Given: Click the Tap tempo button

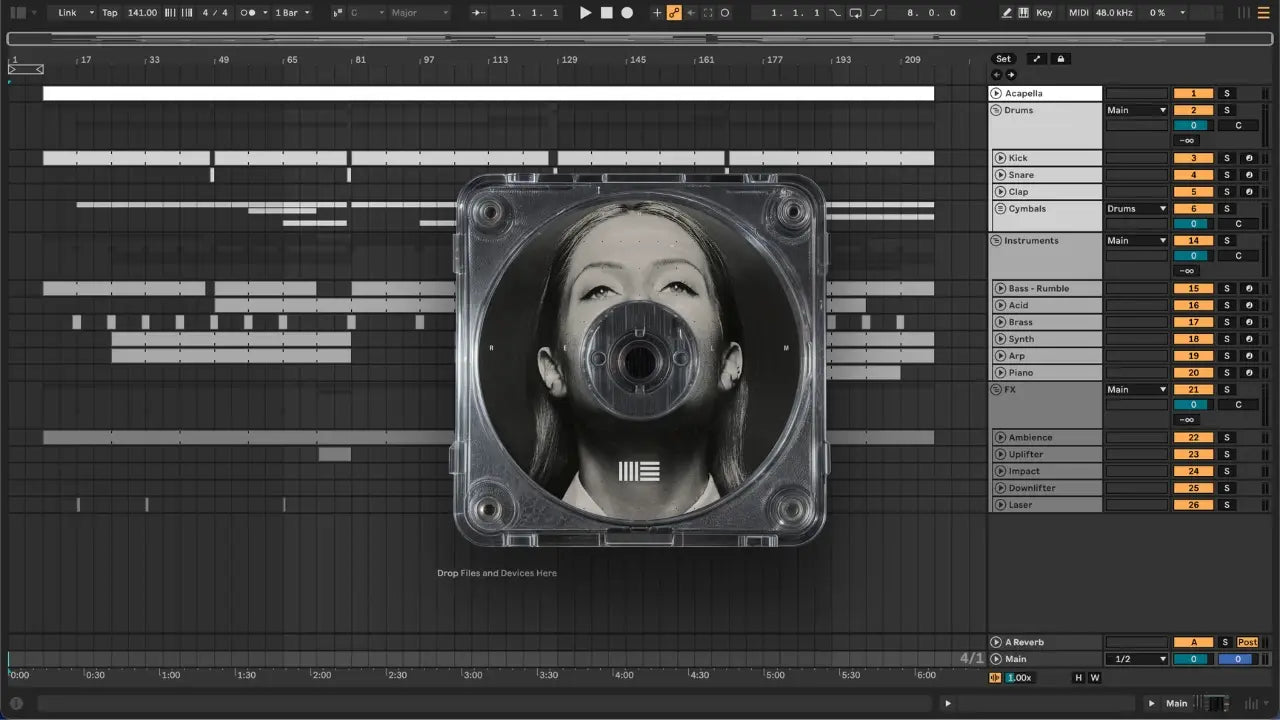Looking at the screenshot, I should 110,13.
